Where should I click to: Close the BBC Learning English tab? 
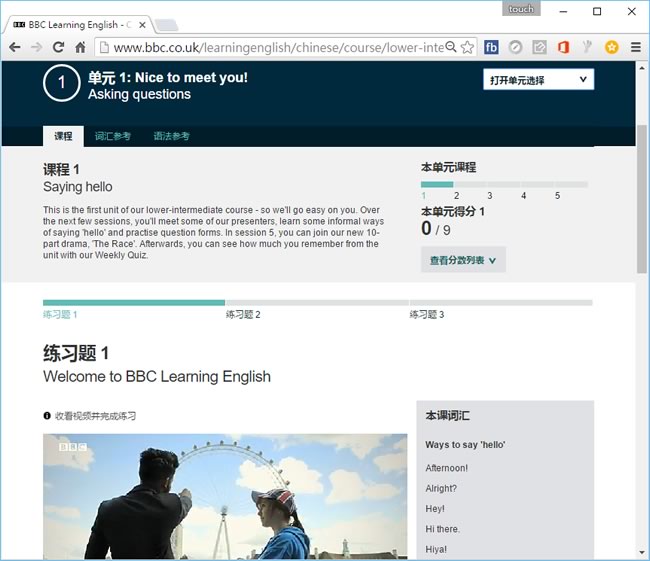142,25
